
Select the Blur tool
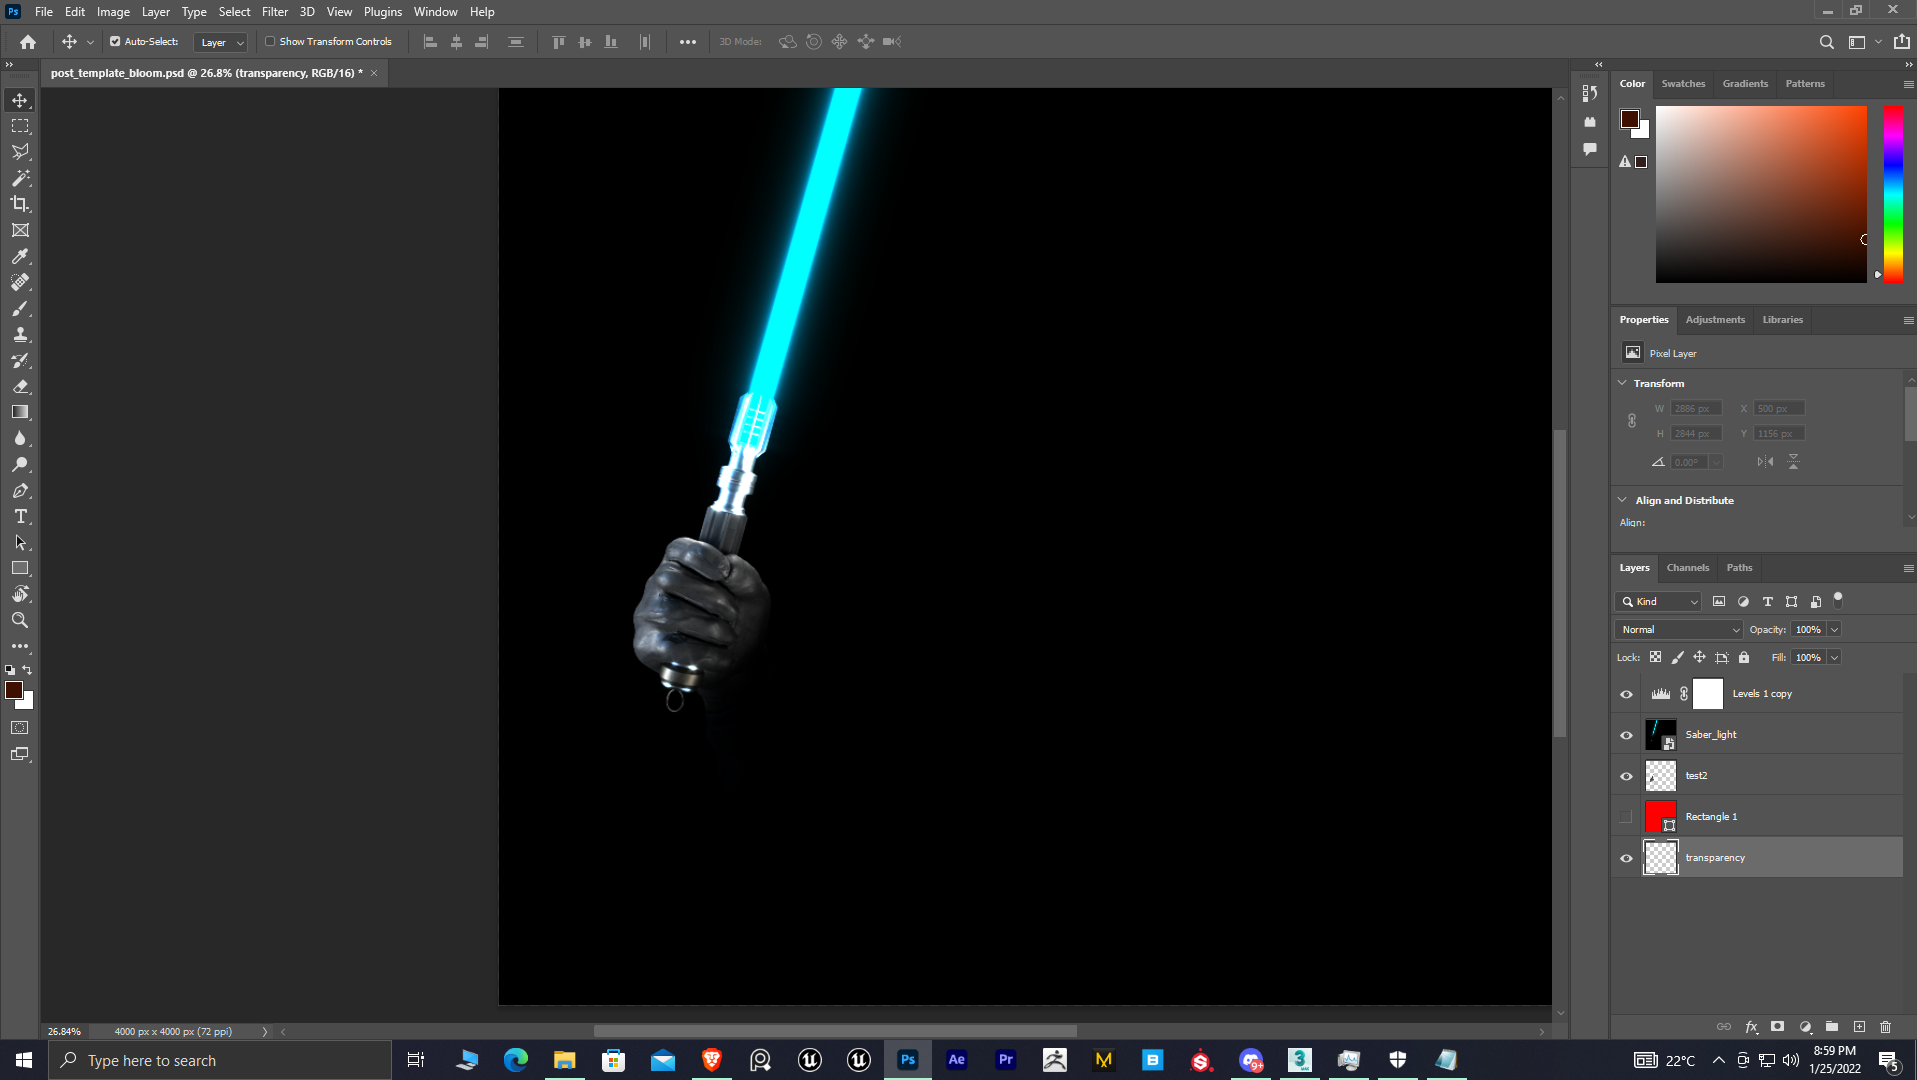[20, 438]
